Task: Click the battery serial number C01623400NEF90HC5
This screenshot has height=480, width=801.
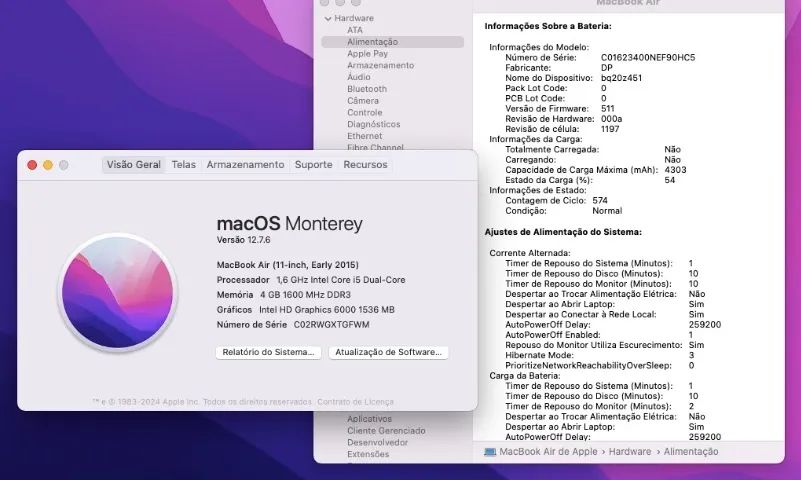Action: [x=648, y=58]
